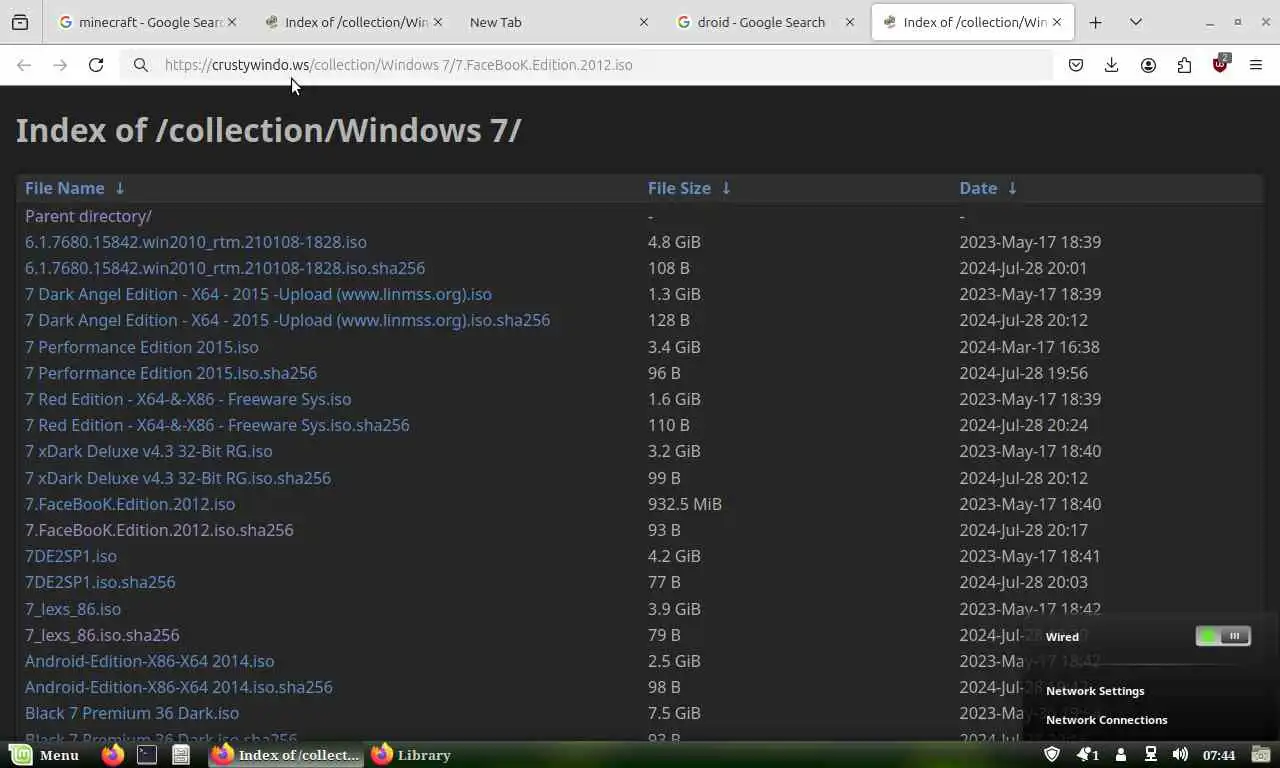1280x768 pixels.
Task: Close the droid Google Search tab
Action: click(850, 22)
